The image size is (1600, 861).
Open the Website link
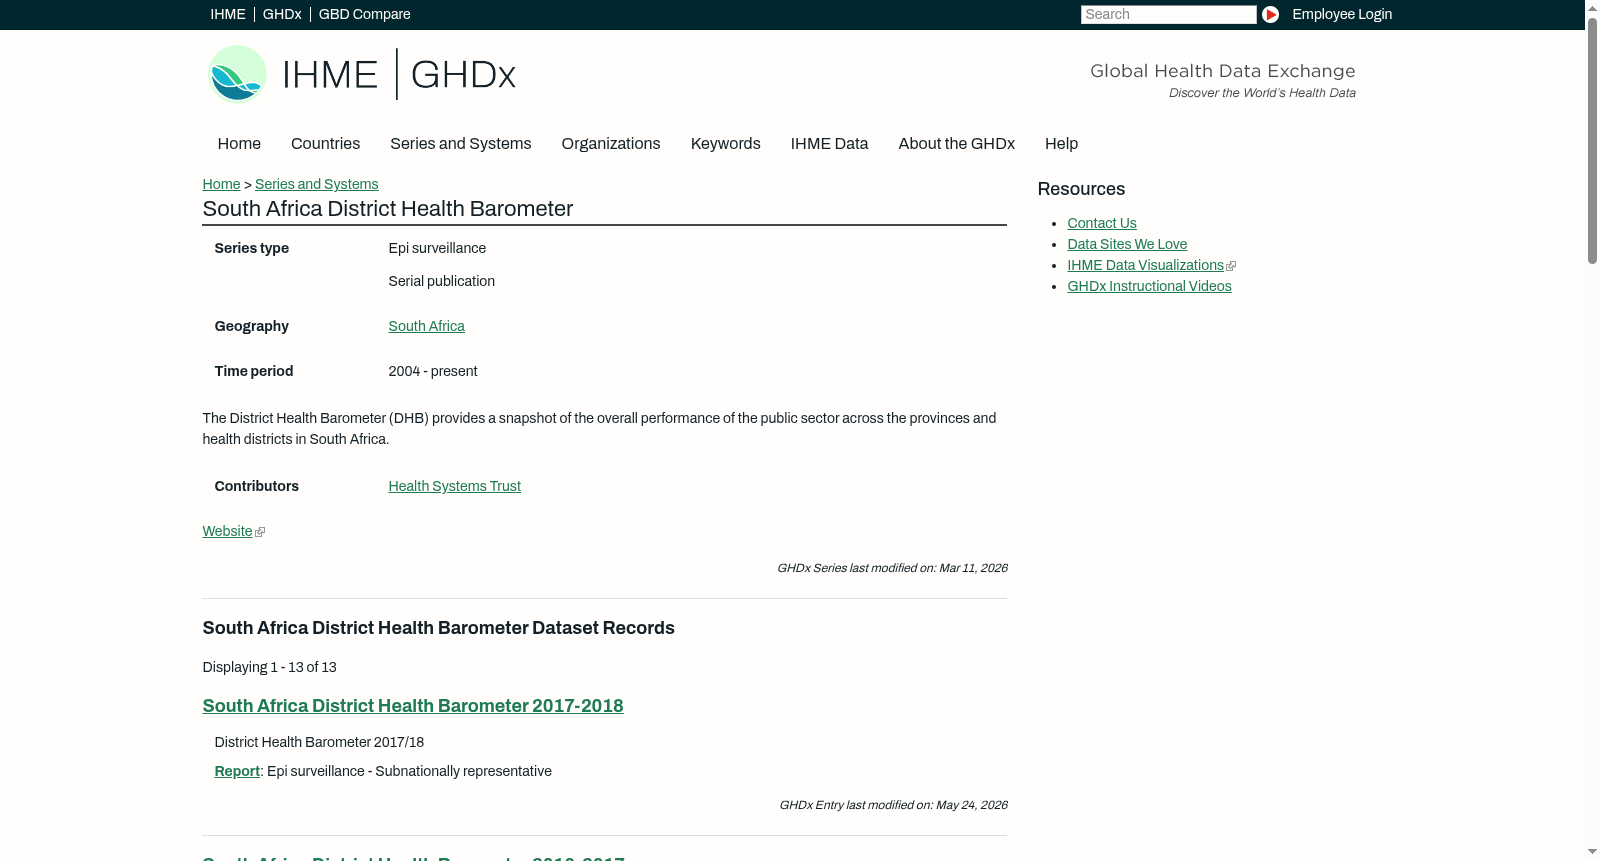228,531
